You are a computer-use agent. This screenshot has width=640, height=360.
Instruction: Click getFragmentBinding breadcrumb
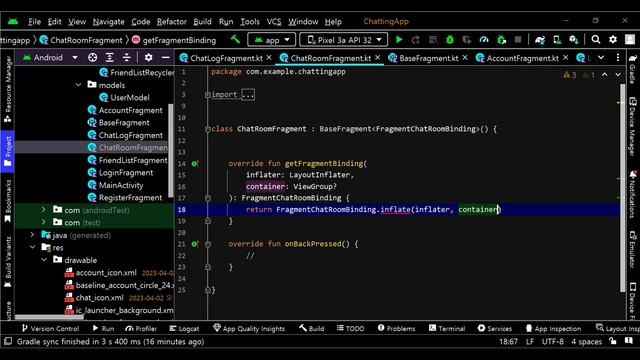[174, 40]
